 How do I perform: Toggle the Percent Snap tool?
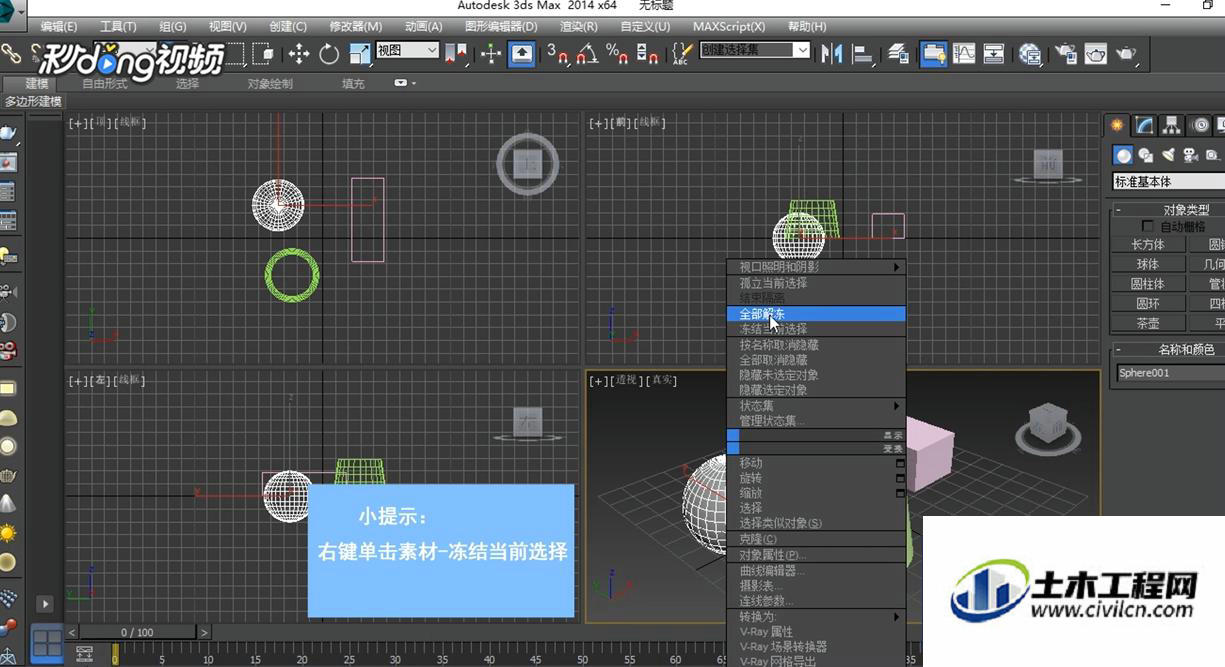(x=617, y=54)
